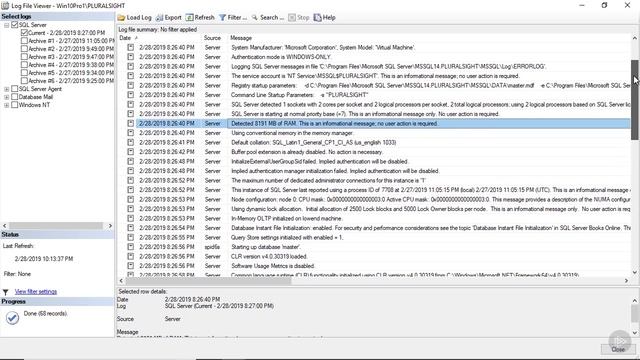640x360 pixels.
Task: Check Archive #2 log checkbox
Action: pyautogui.click(x=24, y=49)
